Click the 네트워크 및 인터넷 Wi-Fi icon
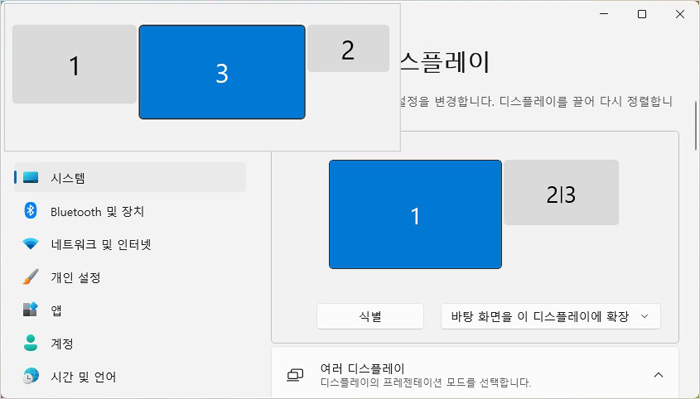Image resolution: width=700 pixels, height=399 pixels. coord(30,244)
